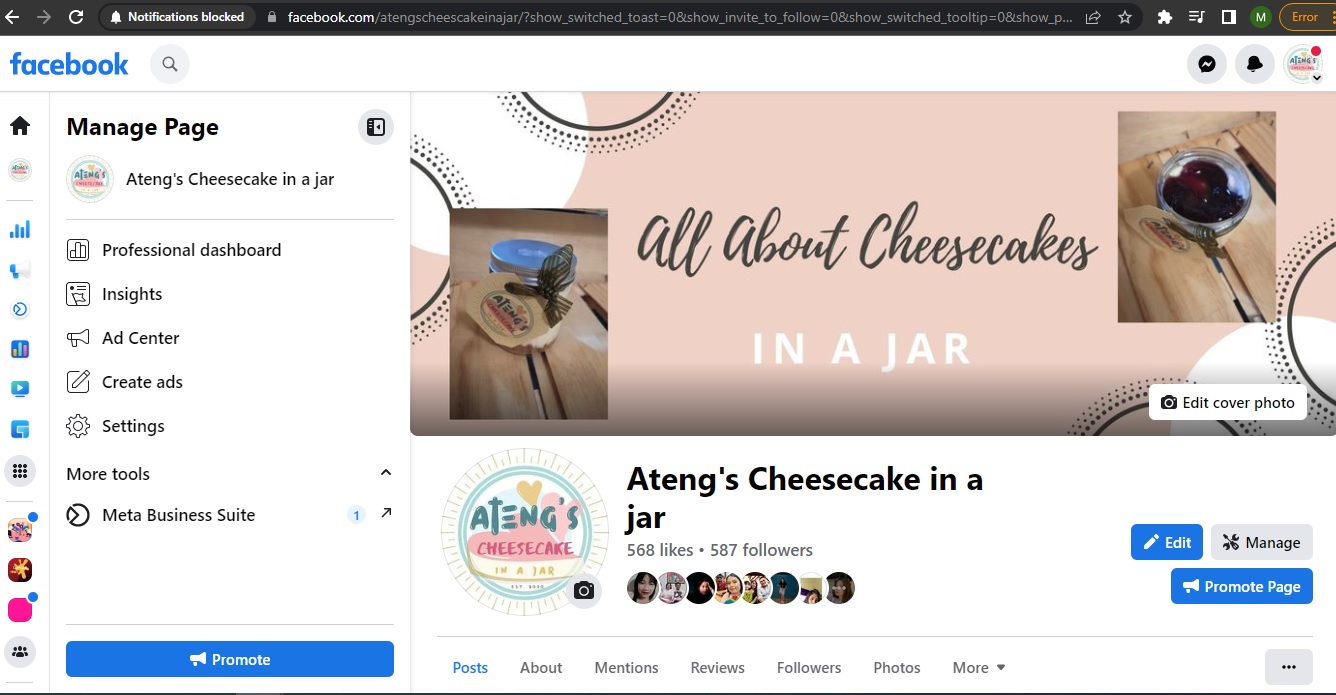The width and height of the screenshot is (1336, 695).
Task: Click the first follower avatar thumbnail
Action: tap(642, 588)
